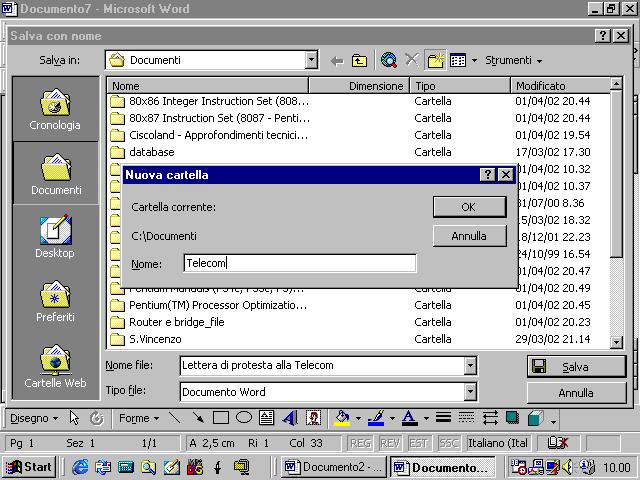Select the Documenti place in sidebar
The width and height of the screenshot is (640, 480).
point(56,174)
